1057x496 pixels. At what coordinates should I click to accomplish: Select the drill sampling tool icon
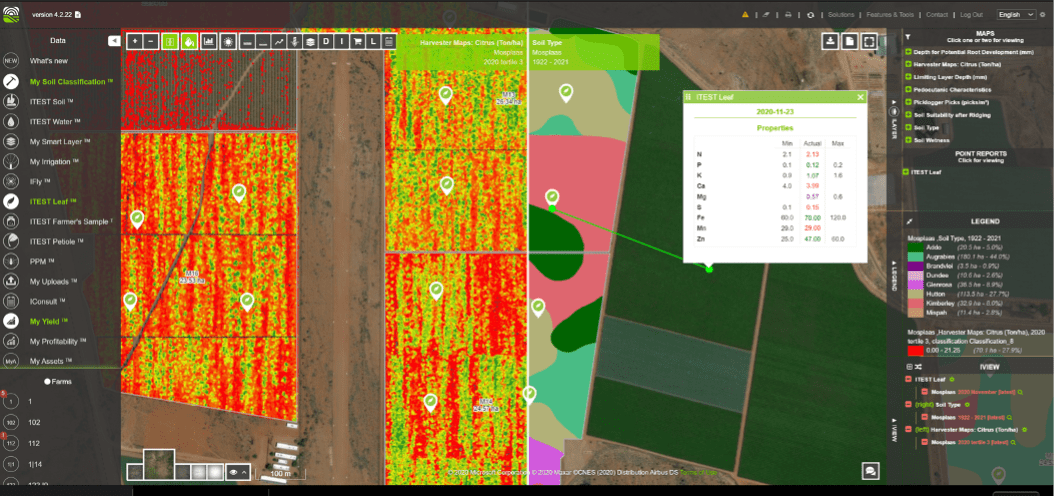pos(294,41)
